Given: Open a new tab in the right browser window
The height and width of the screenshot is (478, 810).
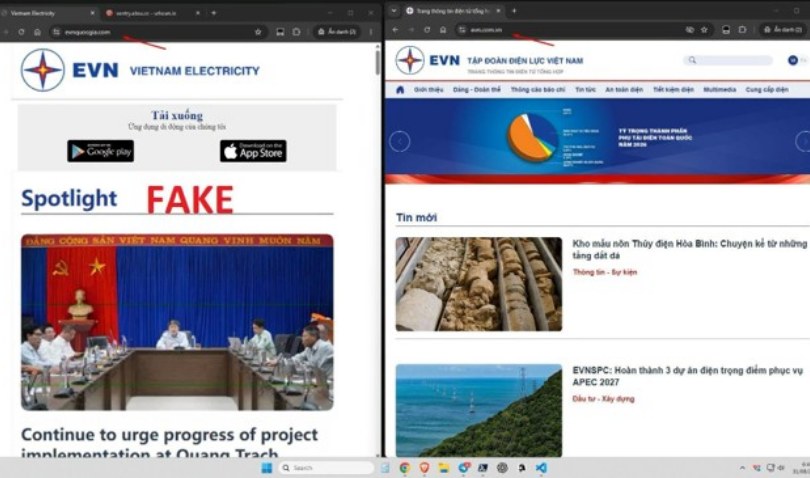Looking at the screenshot, I should click(x=514, y=11).
